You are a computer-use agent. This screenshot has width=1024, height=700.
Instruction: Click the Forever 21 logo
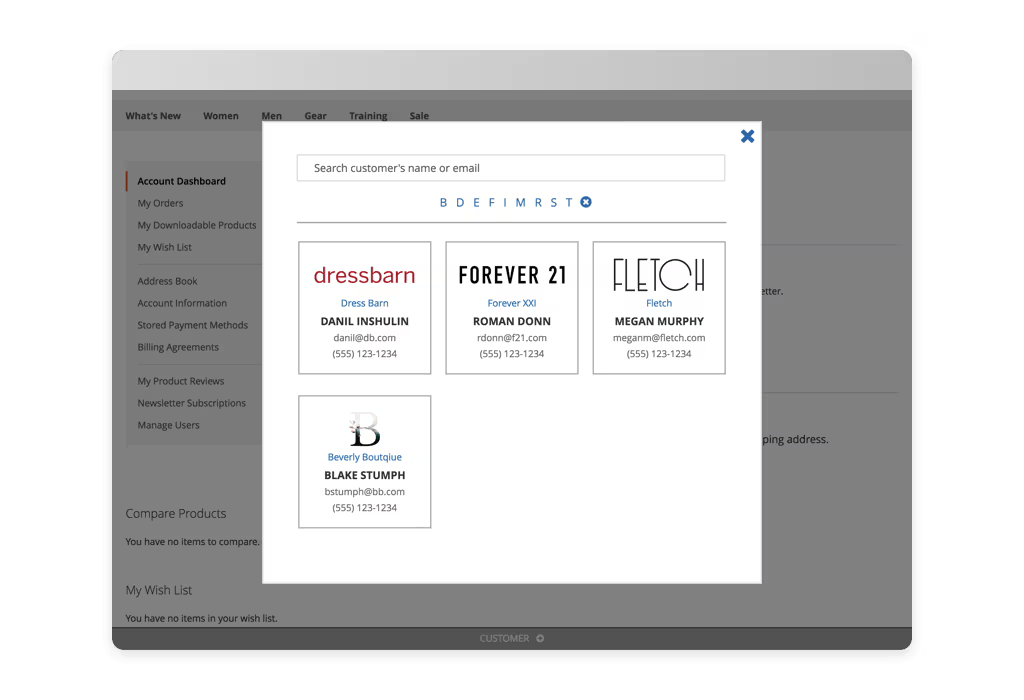click(511, 275)
